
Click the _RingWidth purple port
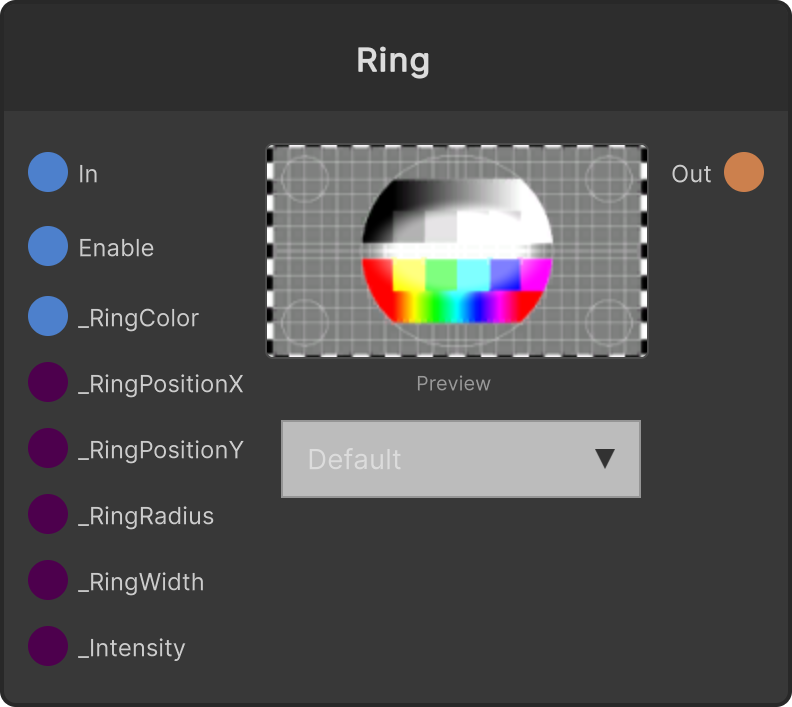pos(48,580)
